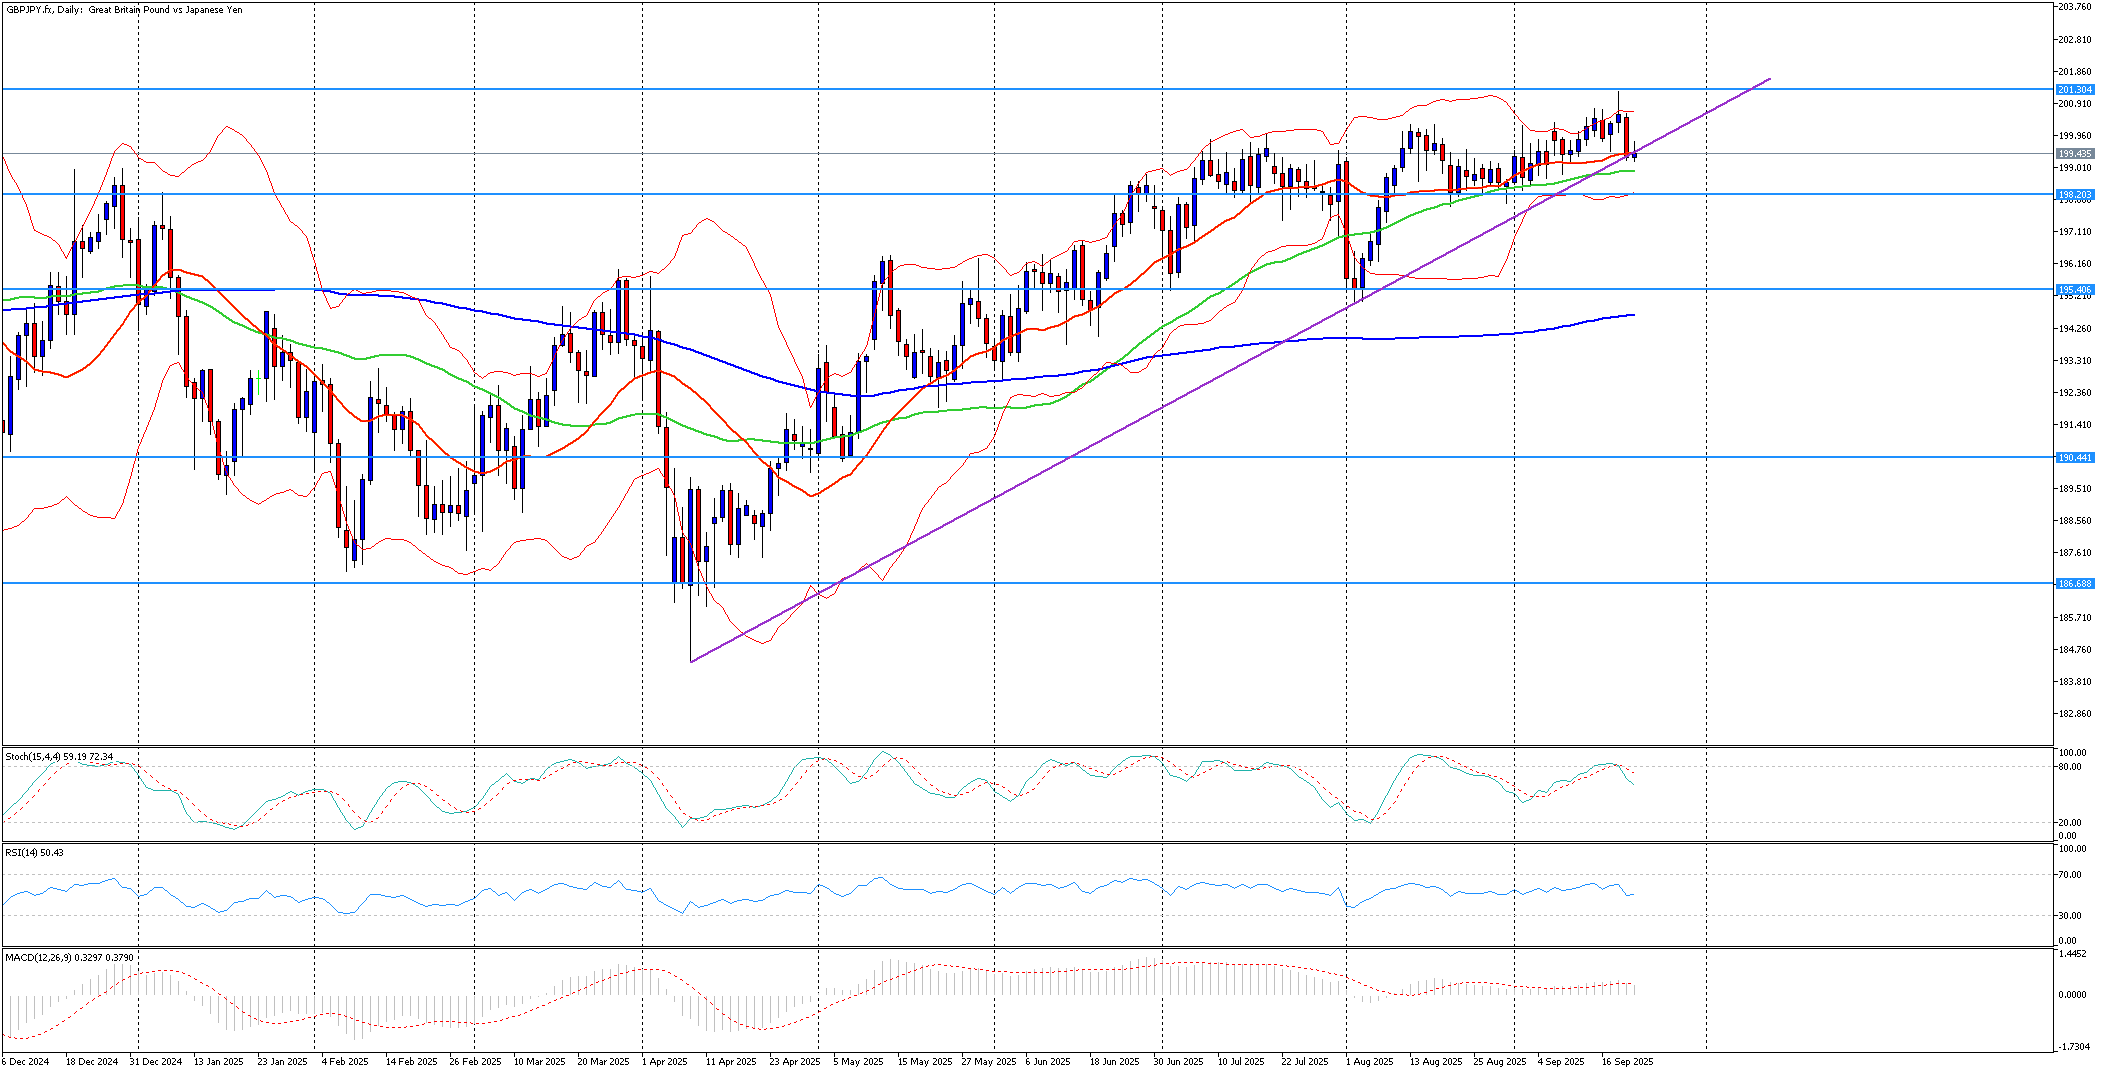Click the 195.406 horizontal level label

tap(2074, 290)
